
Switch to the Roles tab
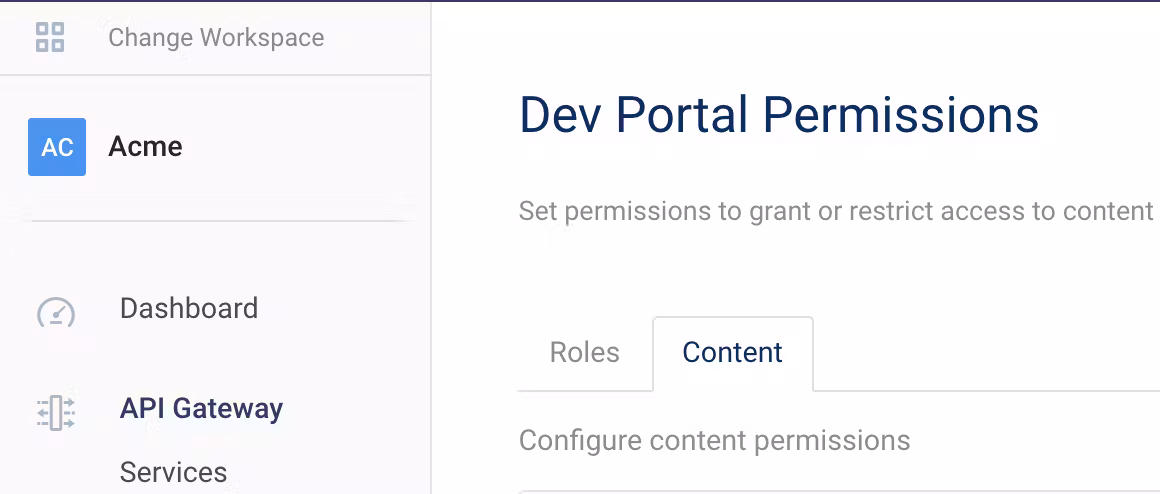tap(585, 353)
